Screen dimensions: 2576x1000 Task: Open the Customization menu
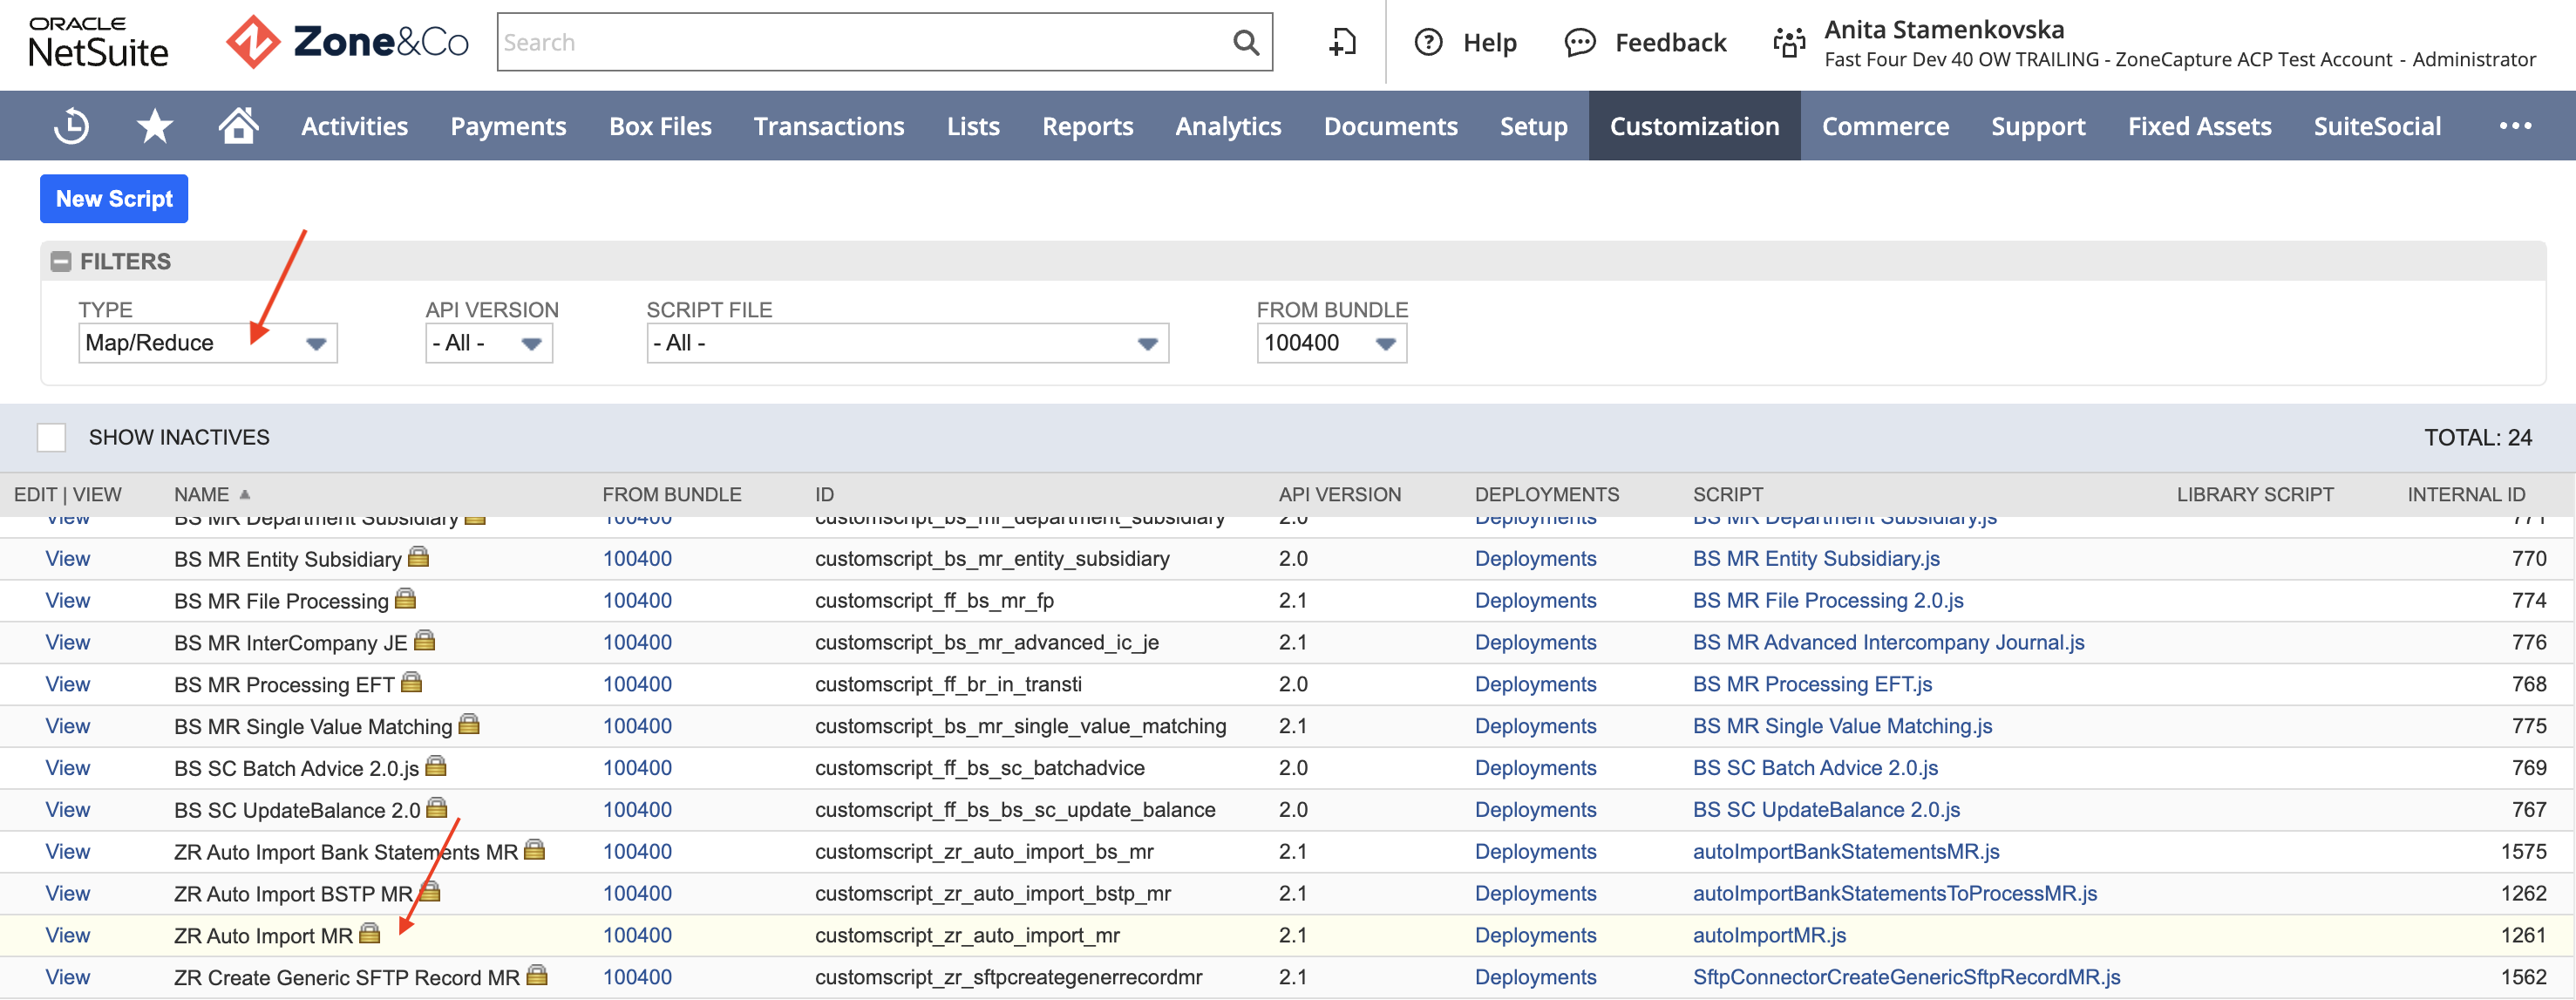[1694, 126]
